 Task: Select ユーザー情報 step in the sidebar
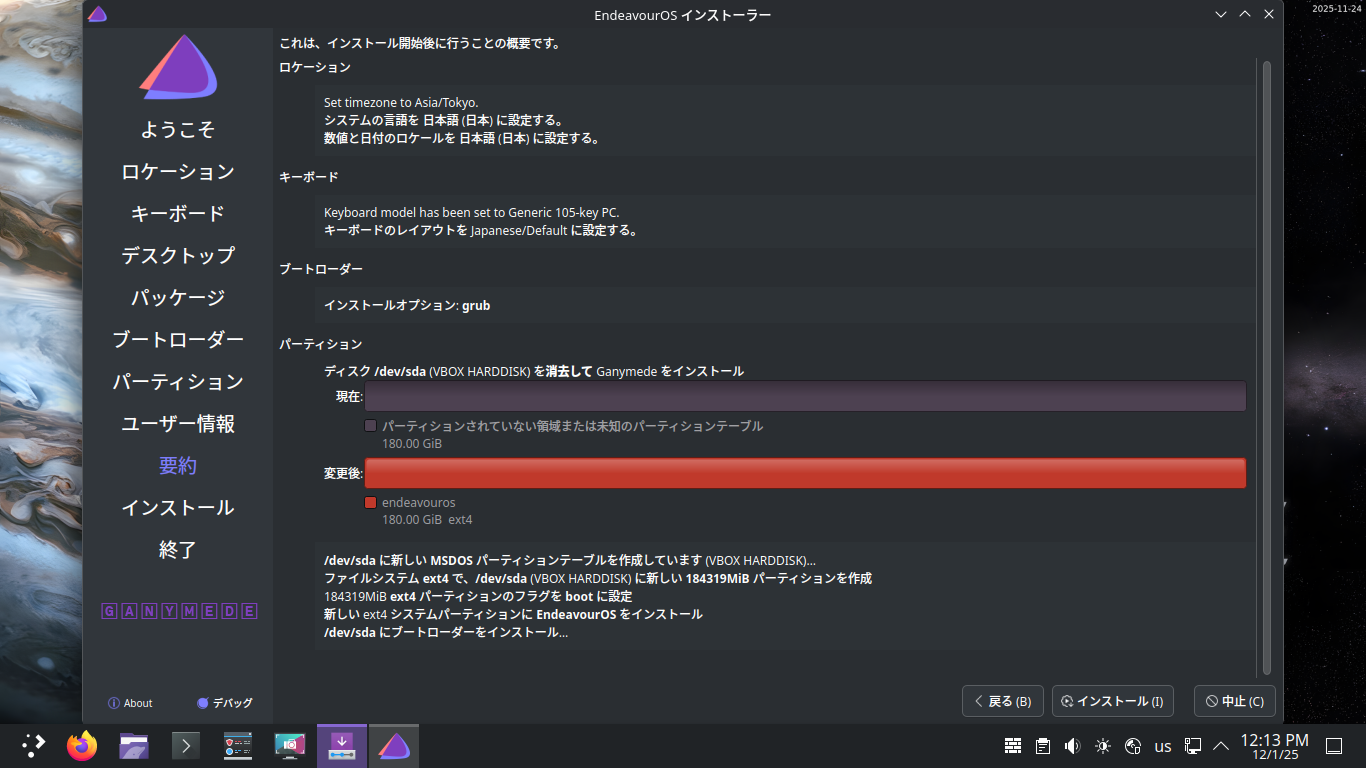point(178,424)
